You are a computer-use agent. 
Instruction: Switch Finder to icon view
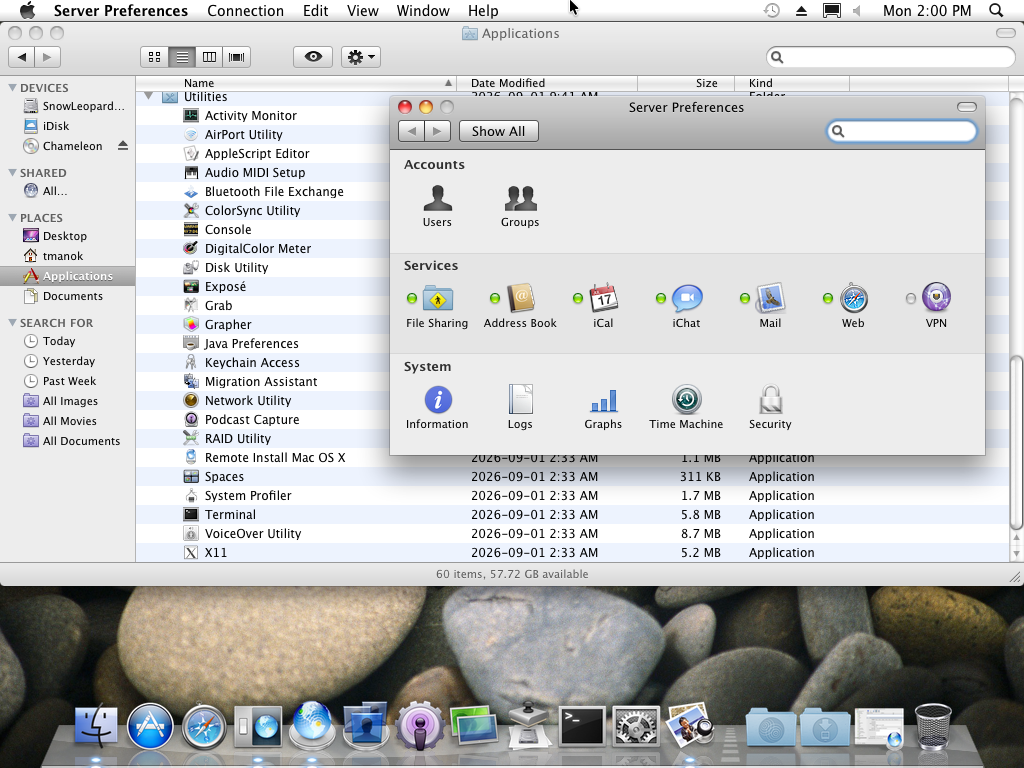pos(154,57)
